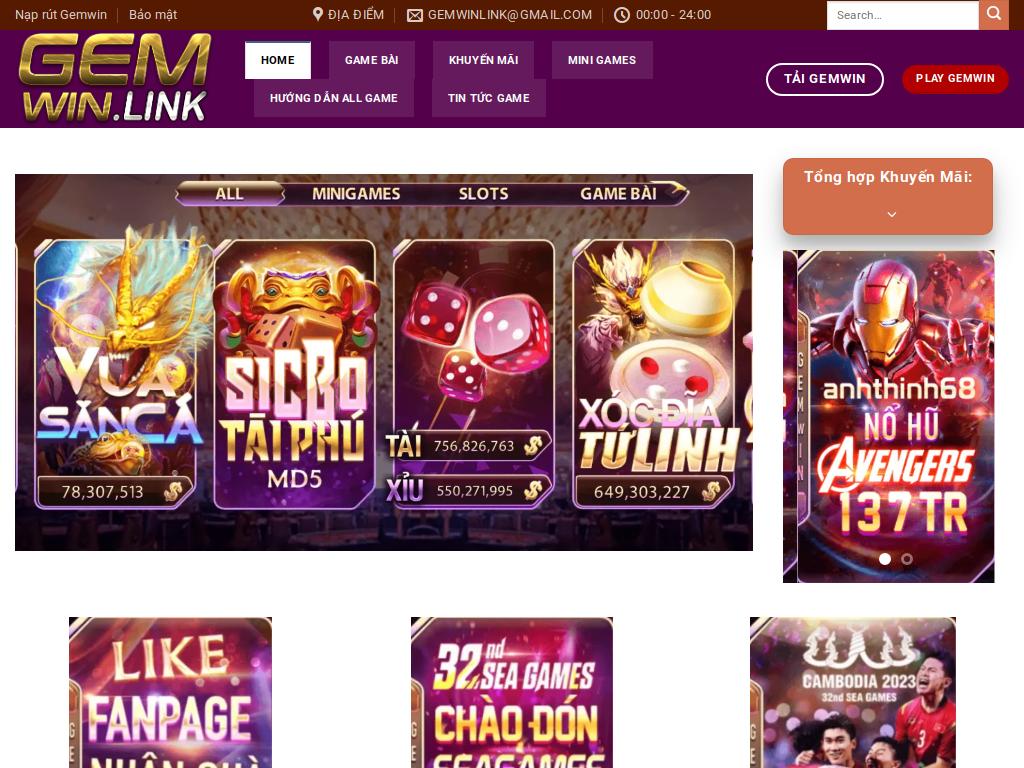Viewport: 1024px width, 768px height.
Task: Click the clock hours icon
Action: pos(622,15)
